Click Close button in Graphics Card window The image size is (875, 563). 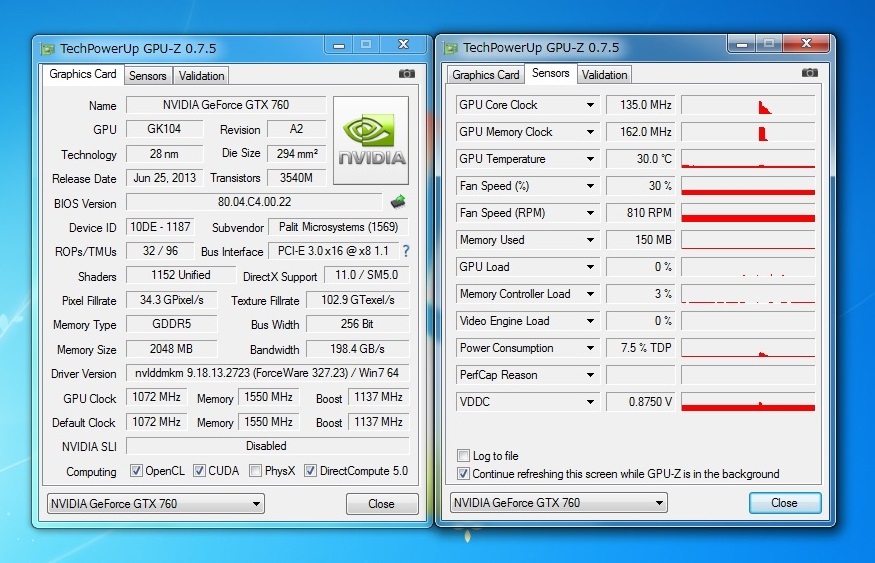[382, 504]
